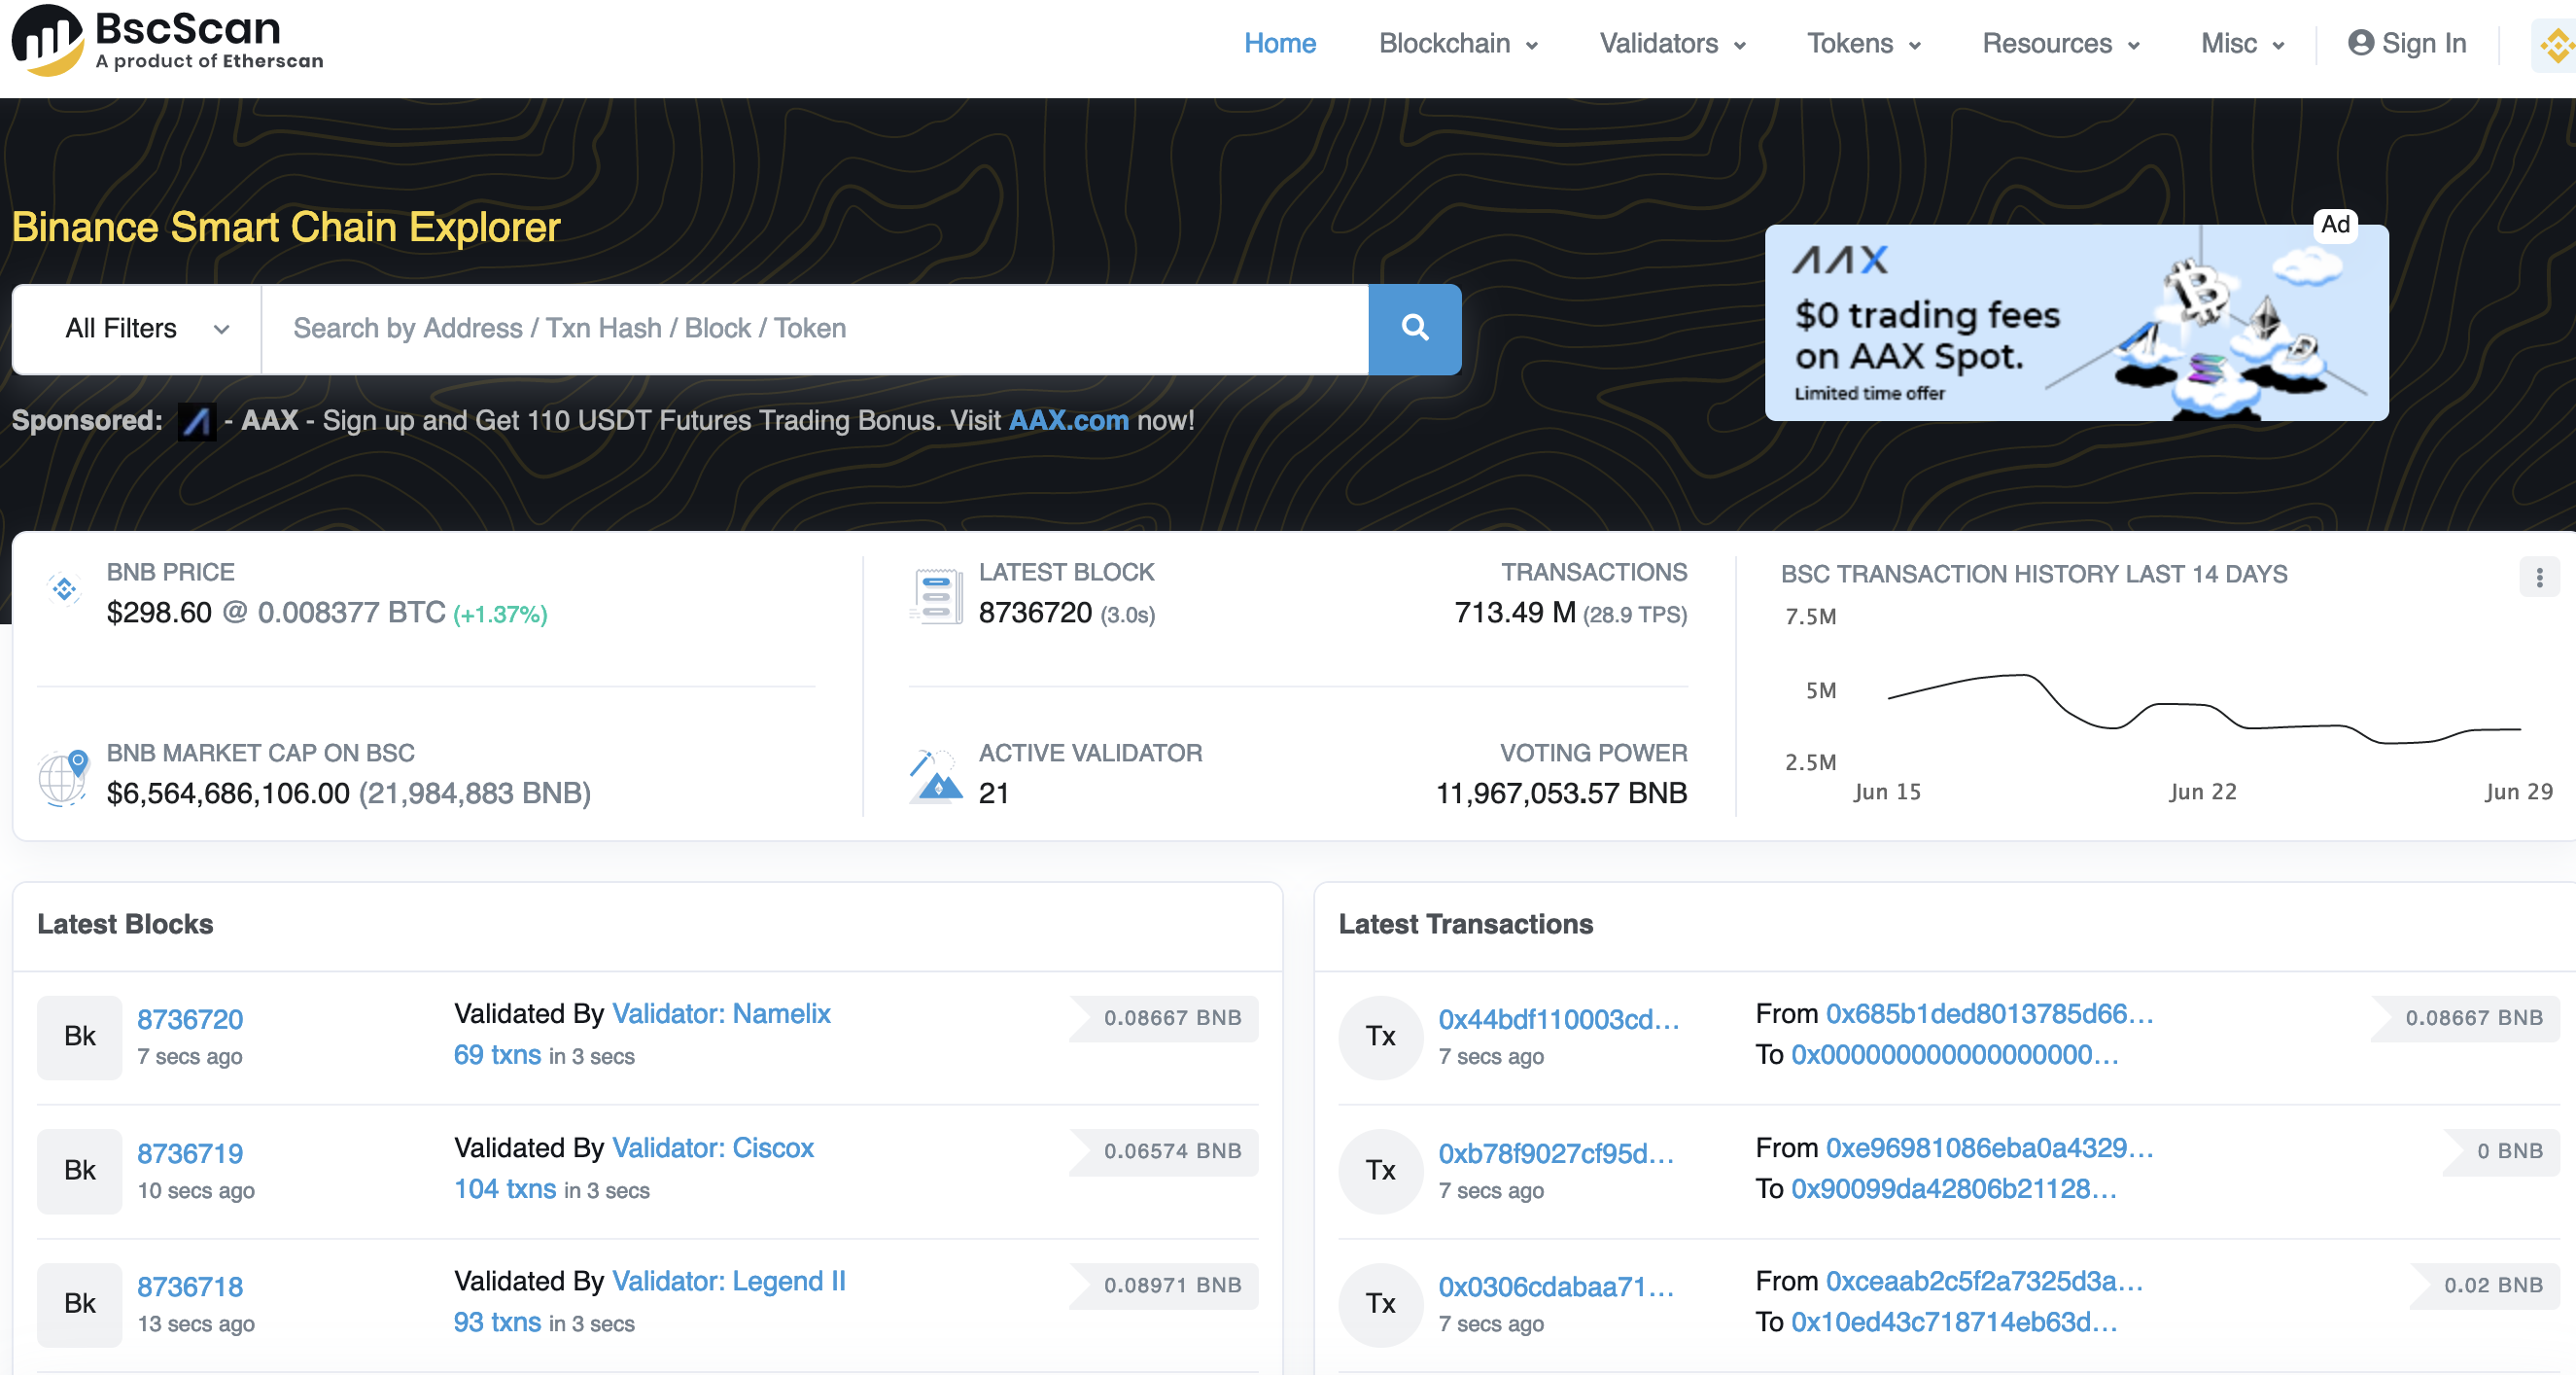Click the address search input field
The width and height of the screenshot is (2576, 1375).
coord(814,328)
